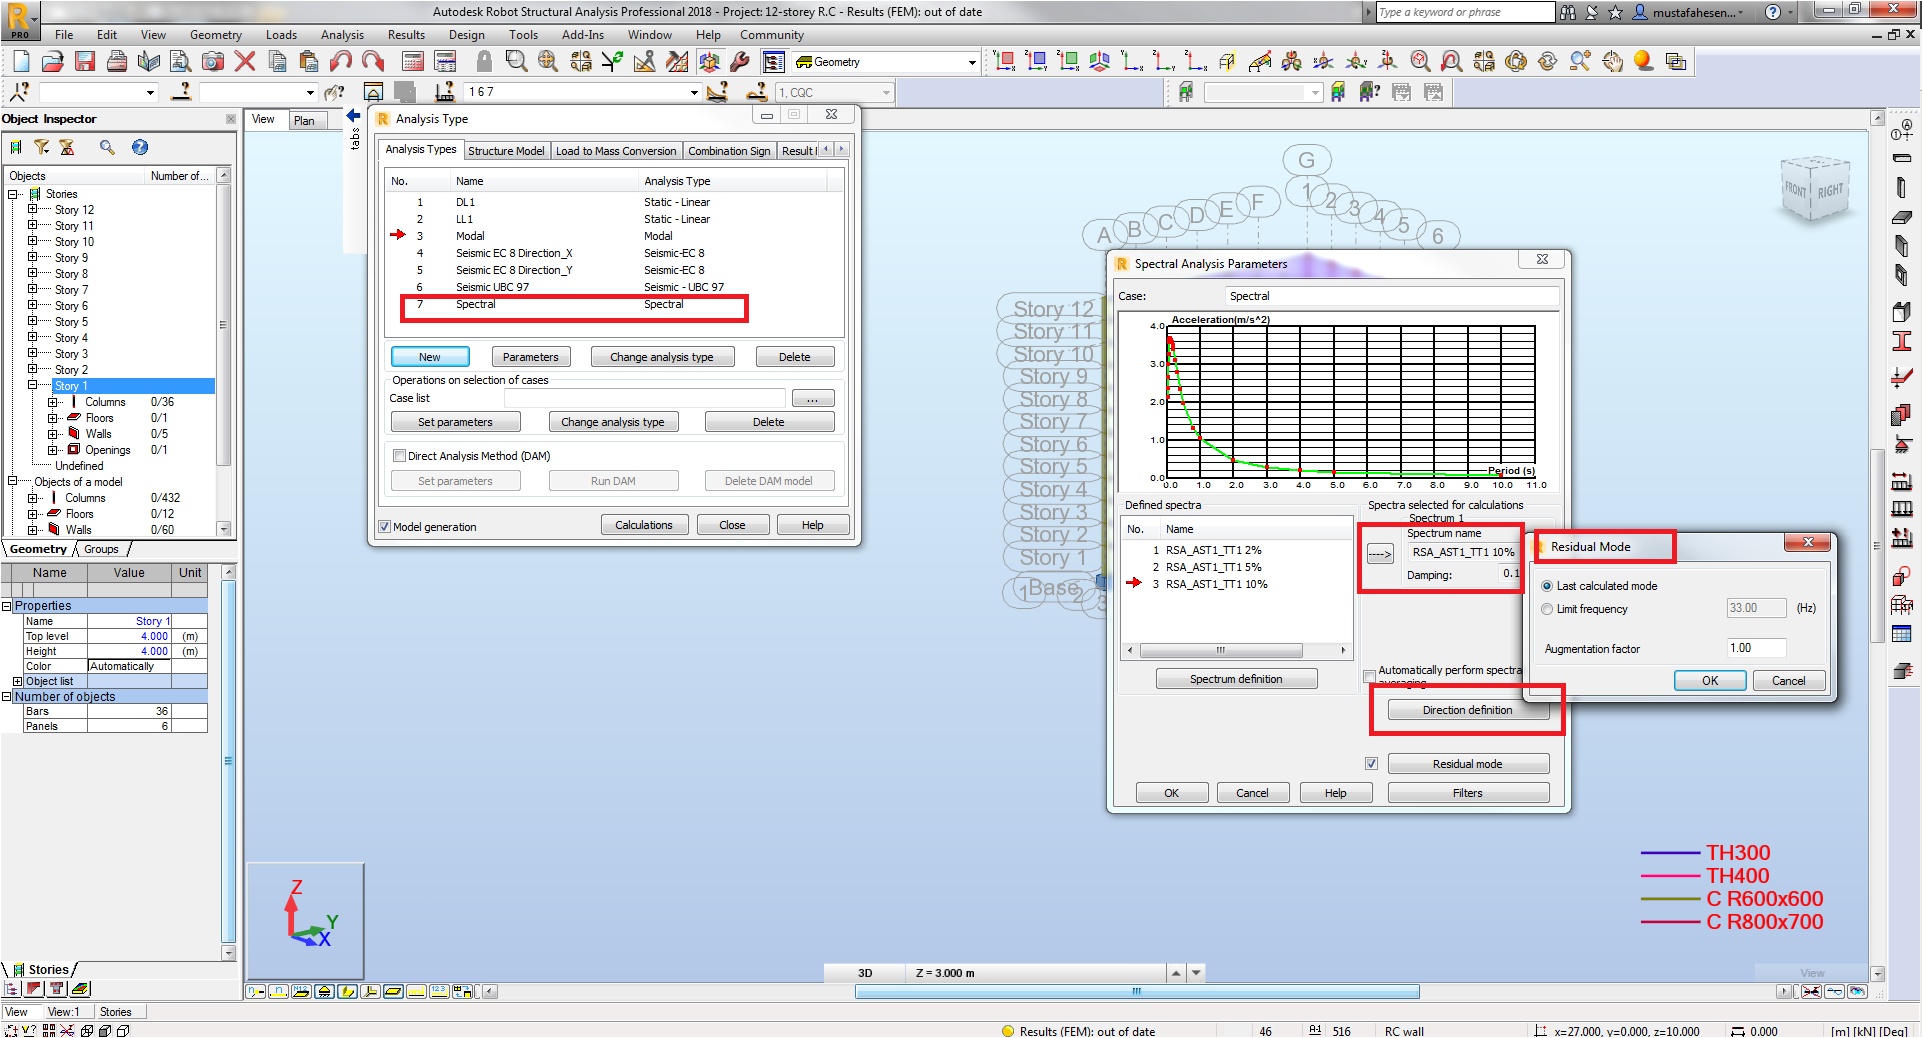
Task: Toggle Model generation checkbox
Action: point(384,527)
